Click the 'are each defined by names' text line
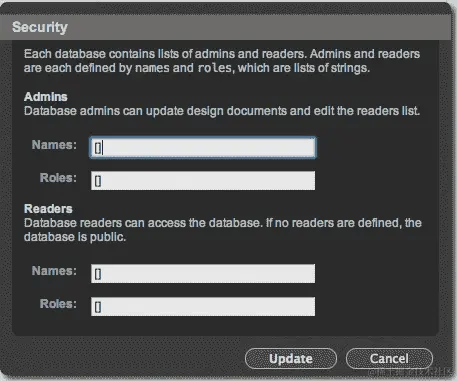 [197, 68]
